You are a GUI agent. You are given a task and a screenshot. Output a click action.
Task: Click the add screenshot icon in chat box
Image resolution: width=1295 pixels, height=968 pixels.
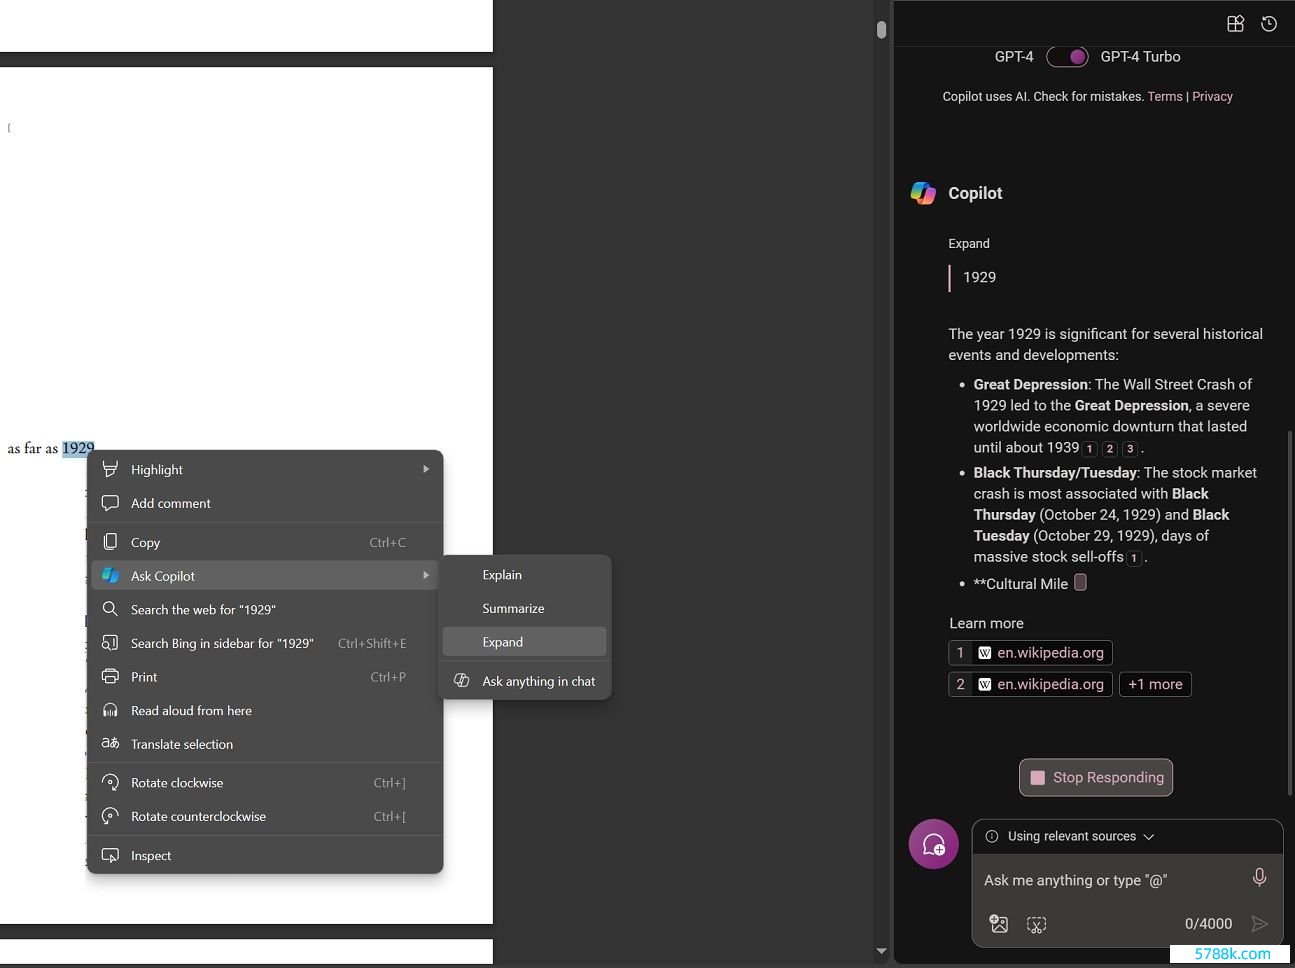1037,924
